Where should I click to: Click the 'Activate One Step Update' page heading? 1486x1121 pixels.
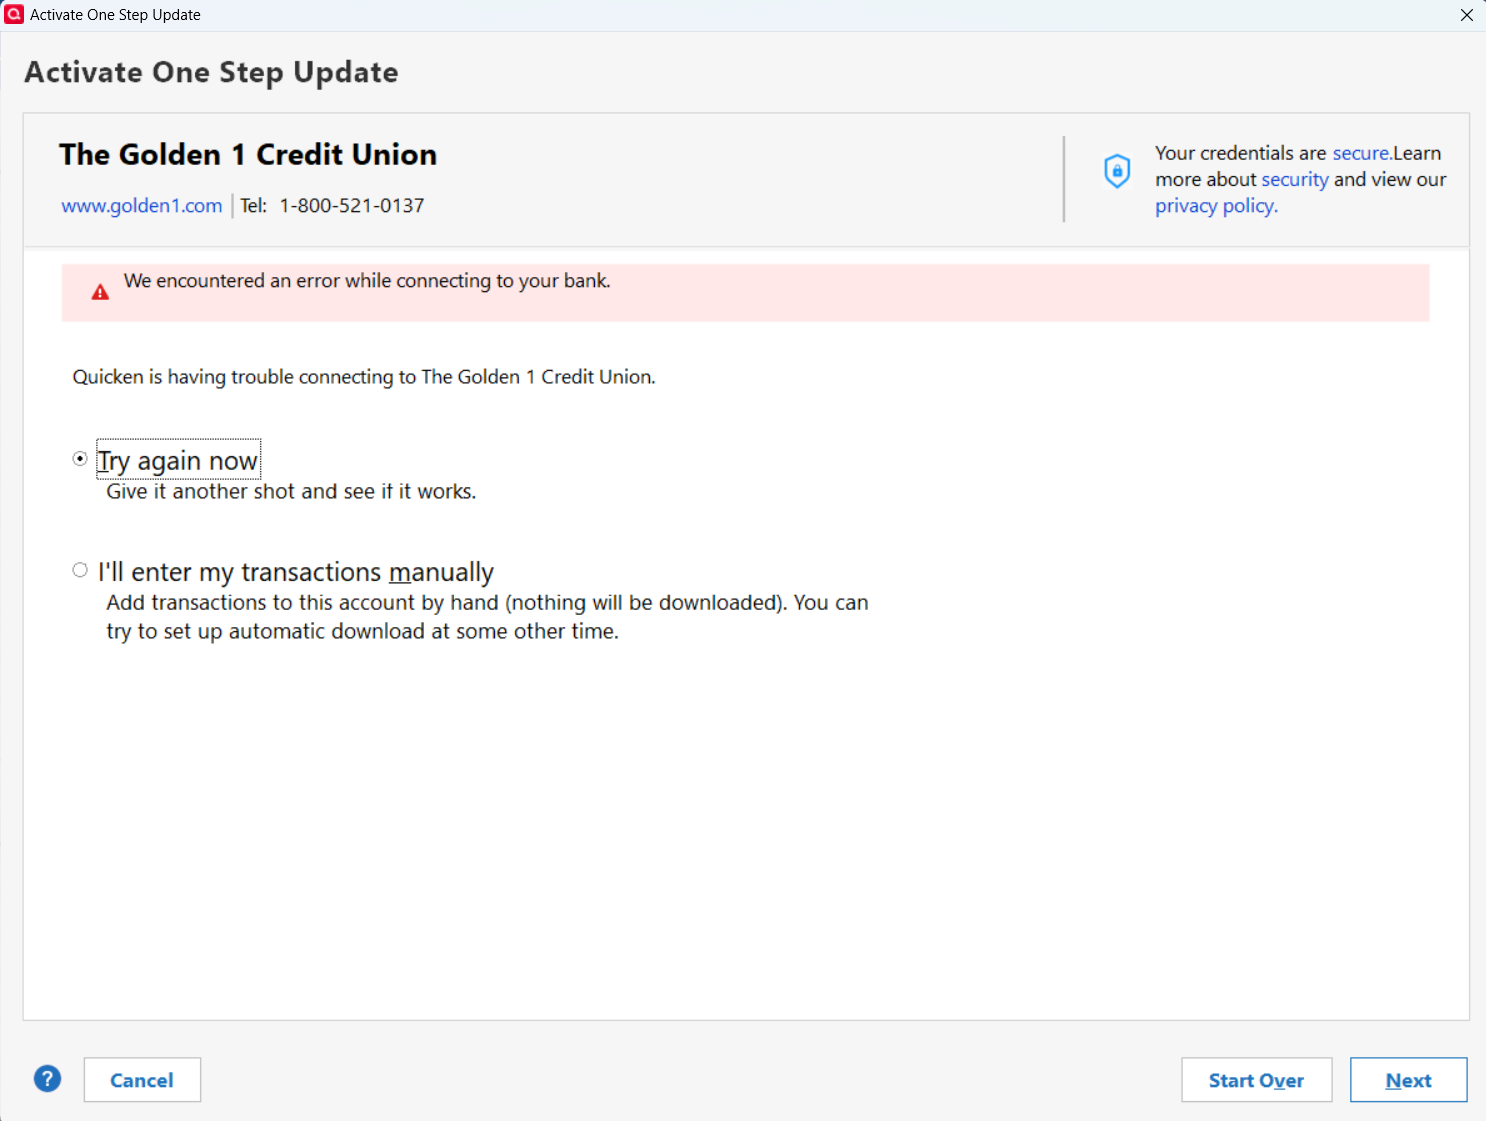(x=211, y=72)
